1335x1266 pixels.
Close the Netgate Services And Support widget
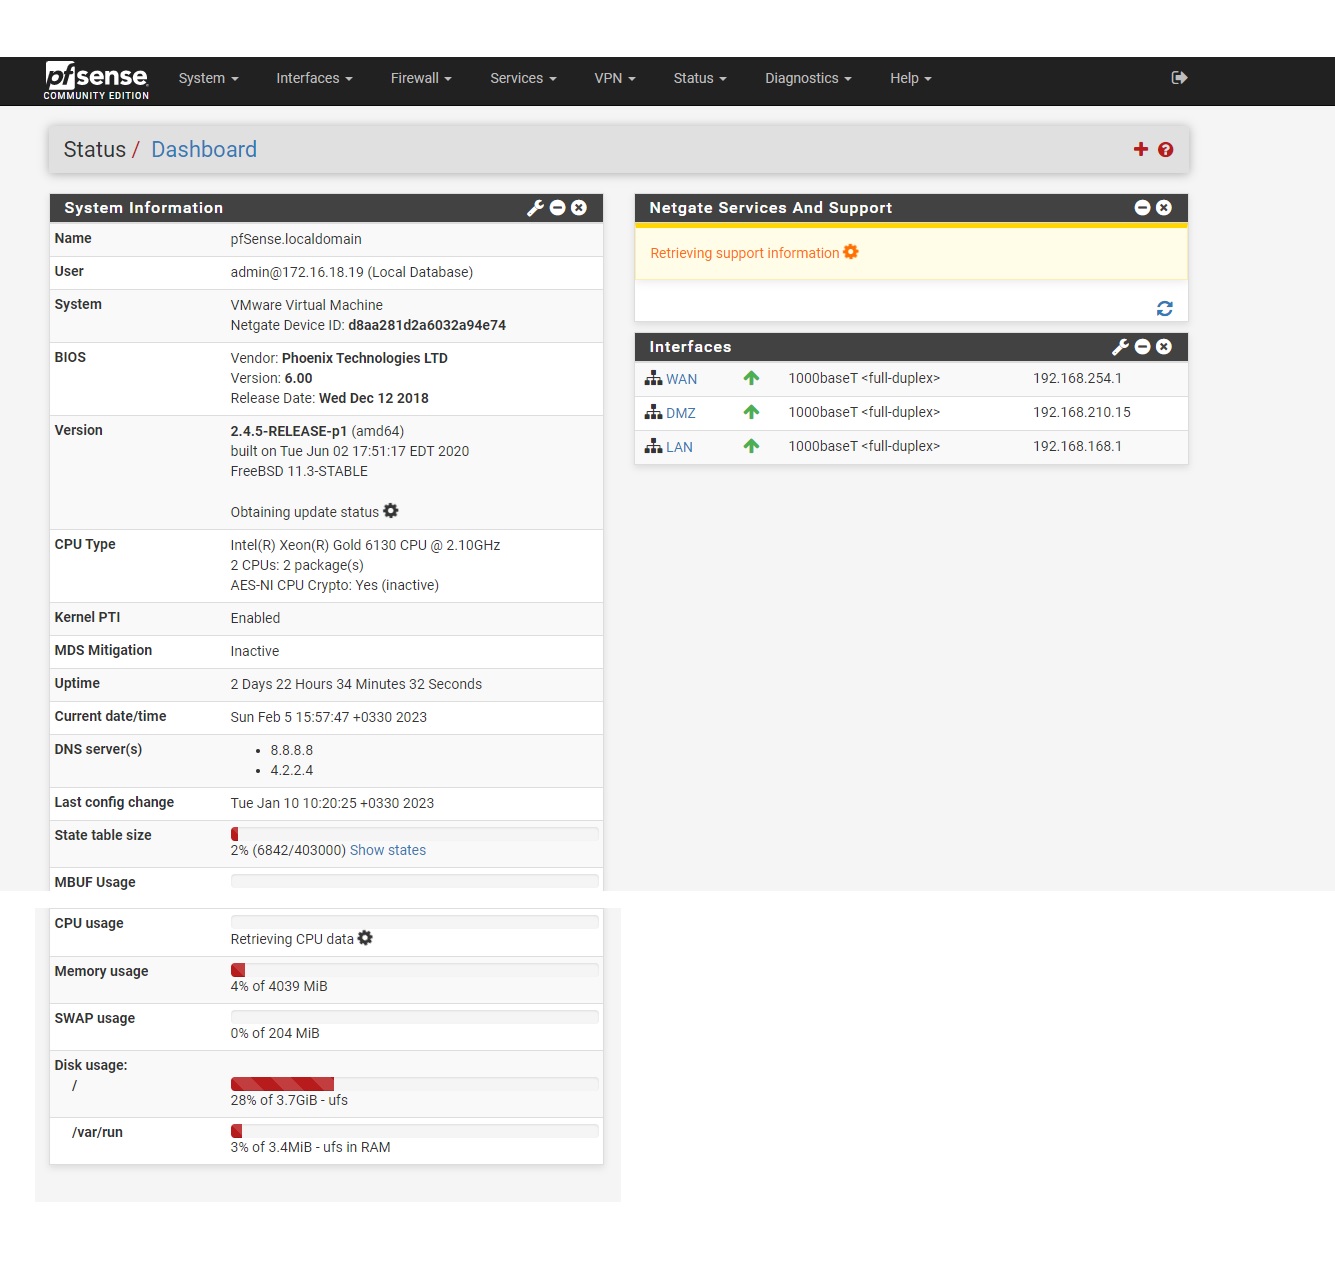pyautogui.click(x=1164, y=208)
